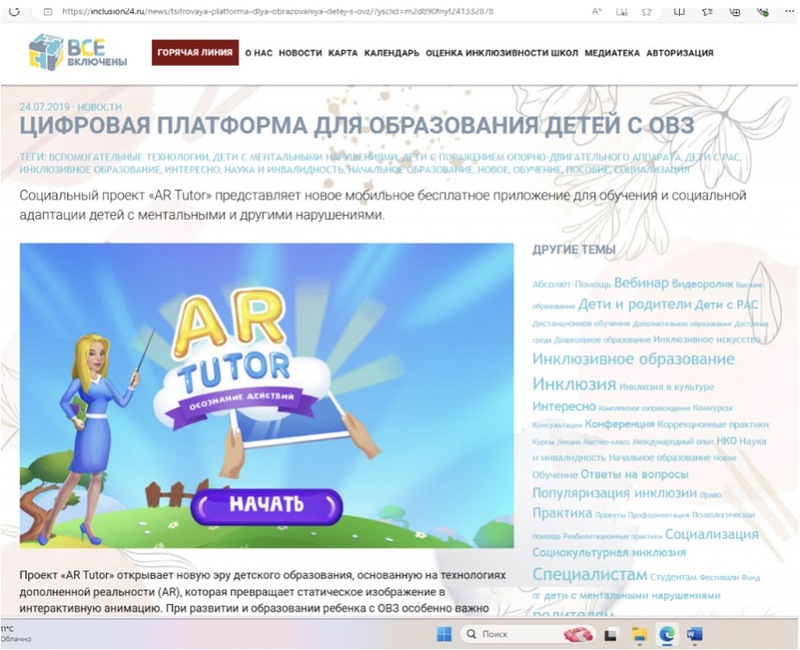The image size is (800, 650).
Task: Open the large 'Инклюзия' topic tag
Action: click(x=574, y=384)
